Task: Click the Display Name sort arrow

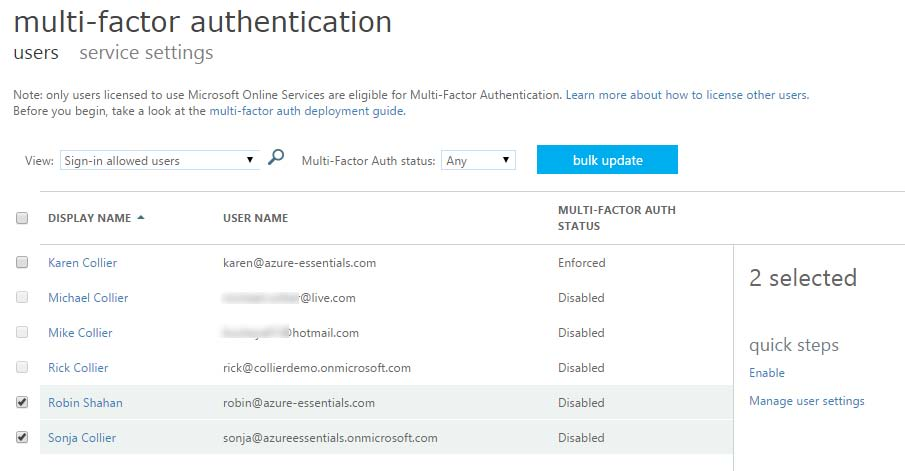Action: (141, 218)
